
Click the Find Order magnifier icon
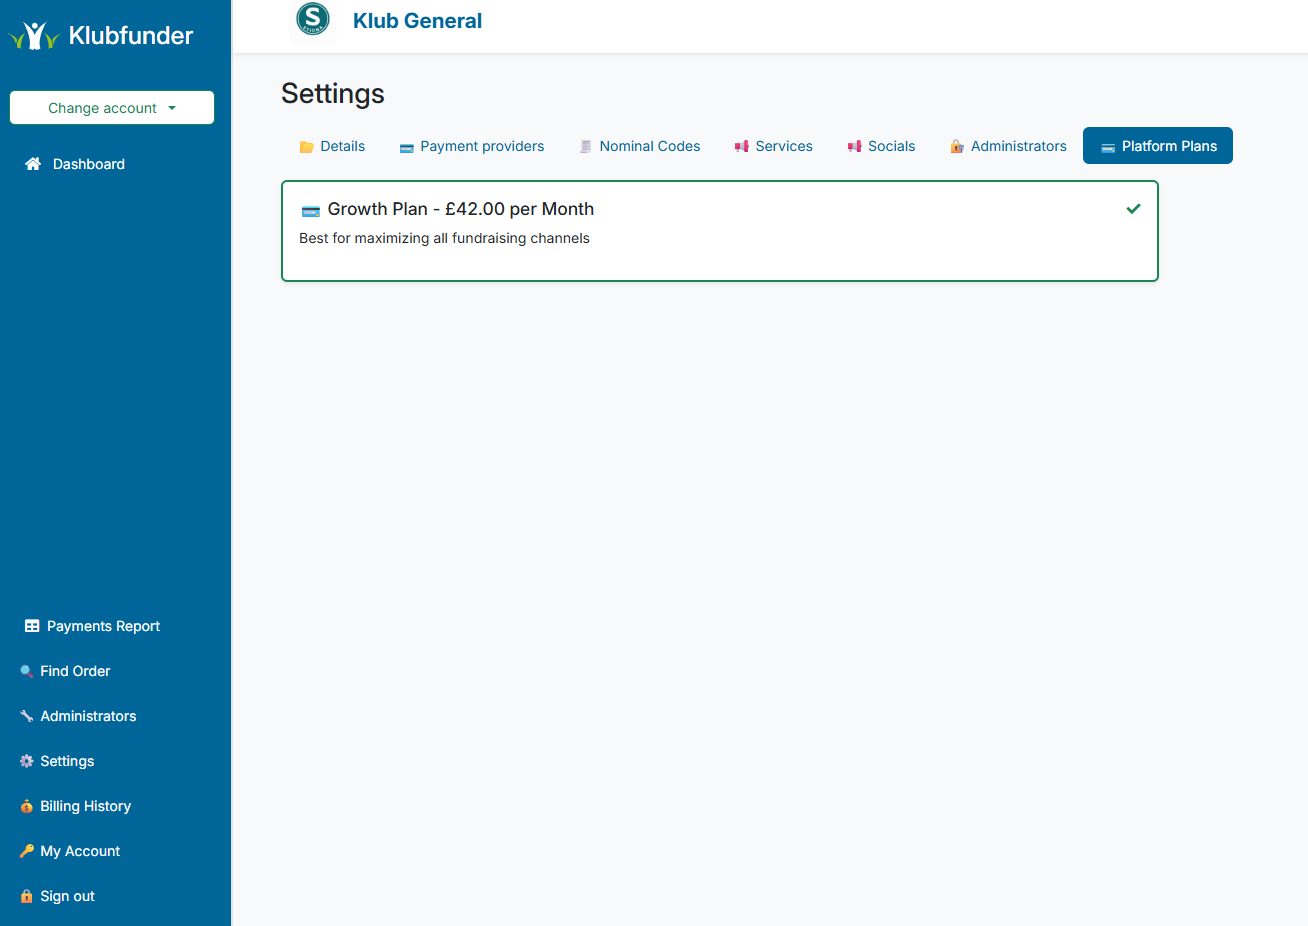(27, 671)
